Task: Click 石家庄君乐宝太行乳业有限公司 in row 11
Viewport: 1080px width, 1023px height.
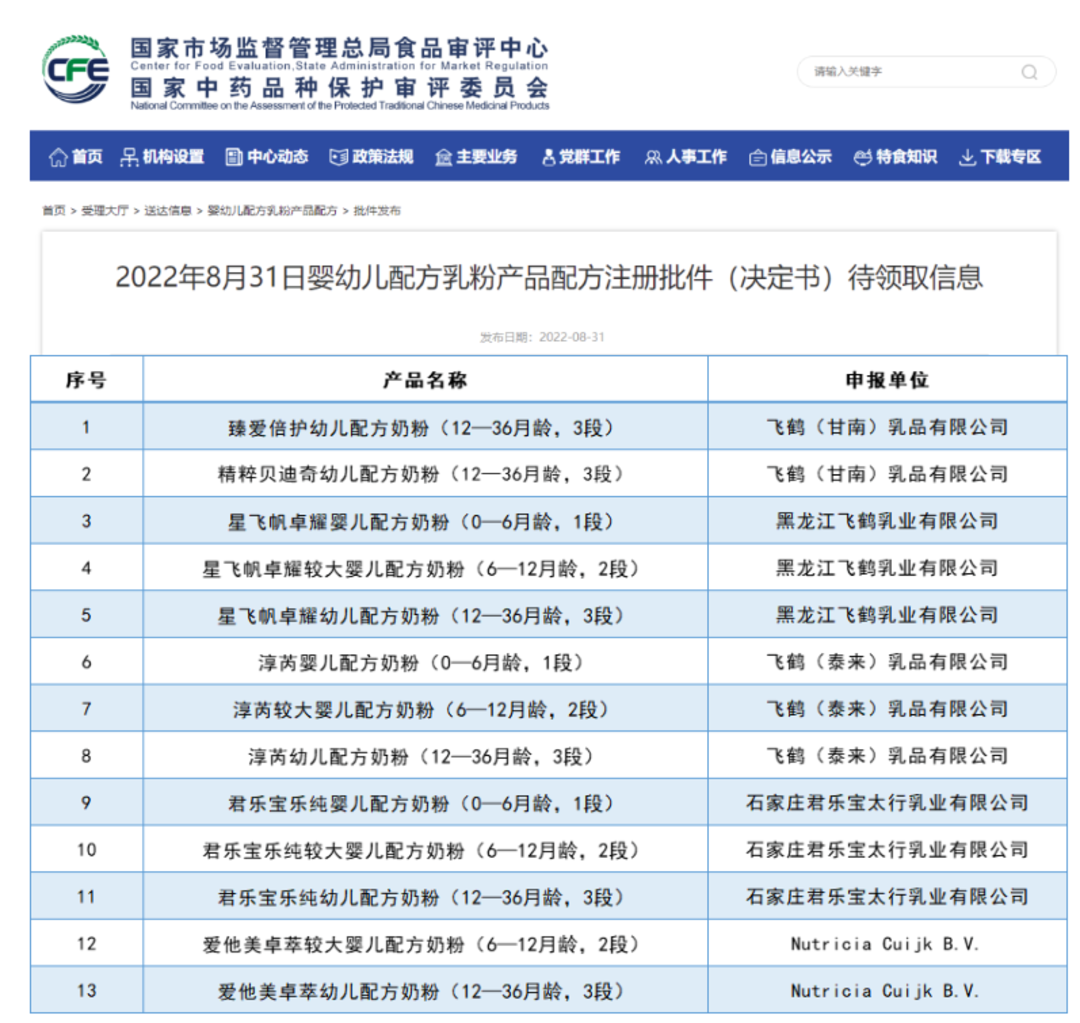Action: 887,897
